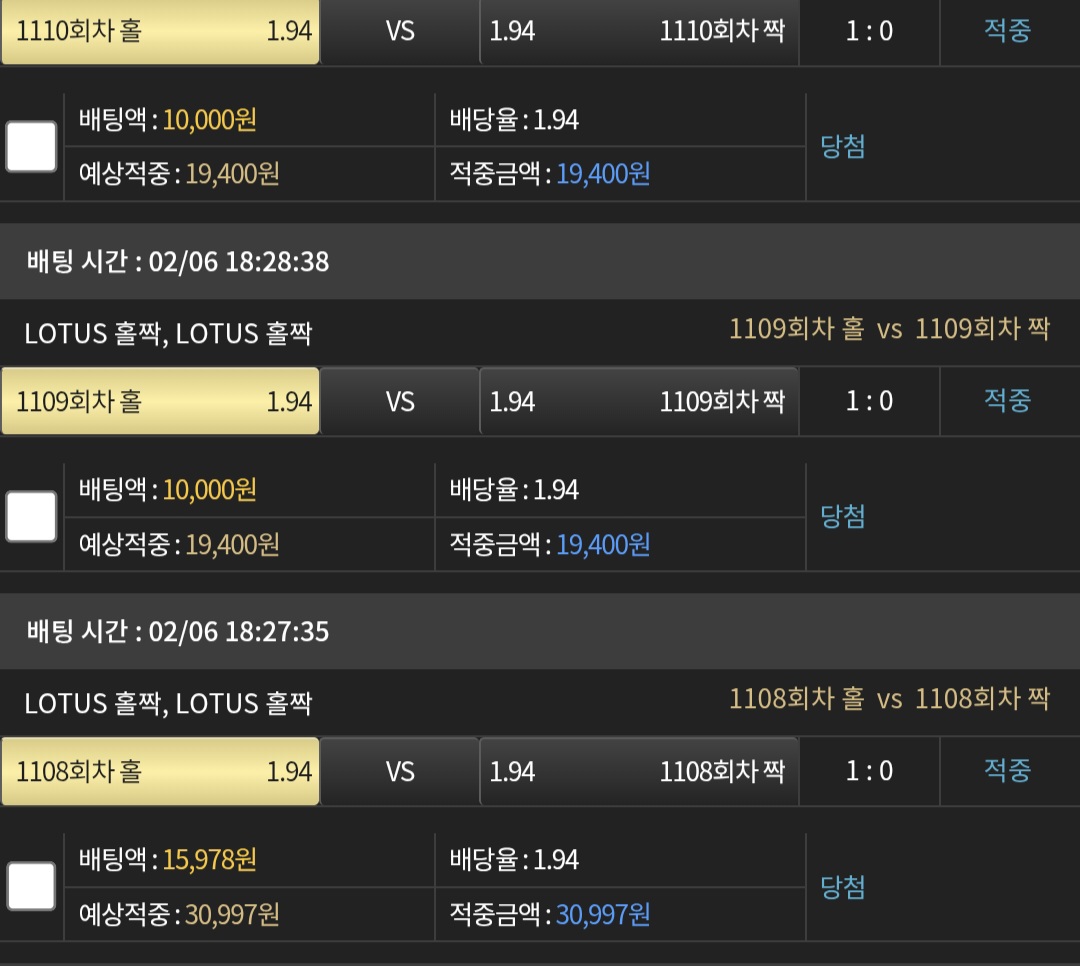Click the VS cell in the 1109회차 row
Viewport: 1080px width, 966px height.
point(400,401)
